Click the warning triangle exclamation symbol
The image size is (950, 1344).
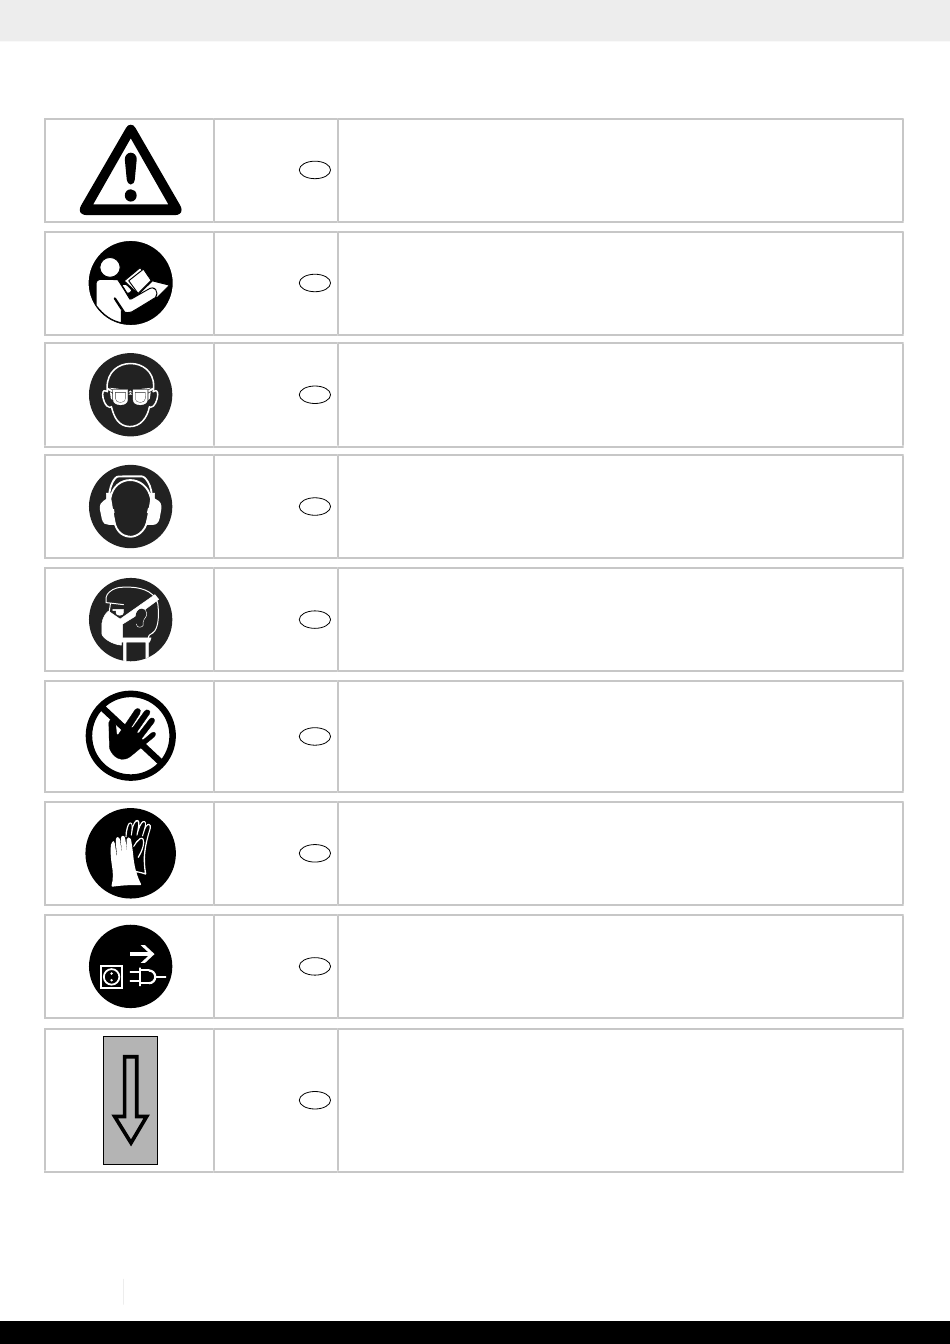130,171
